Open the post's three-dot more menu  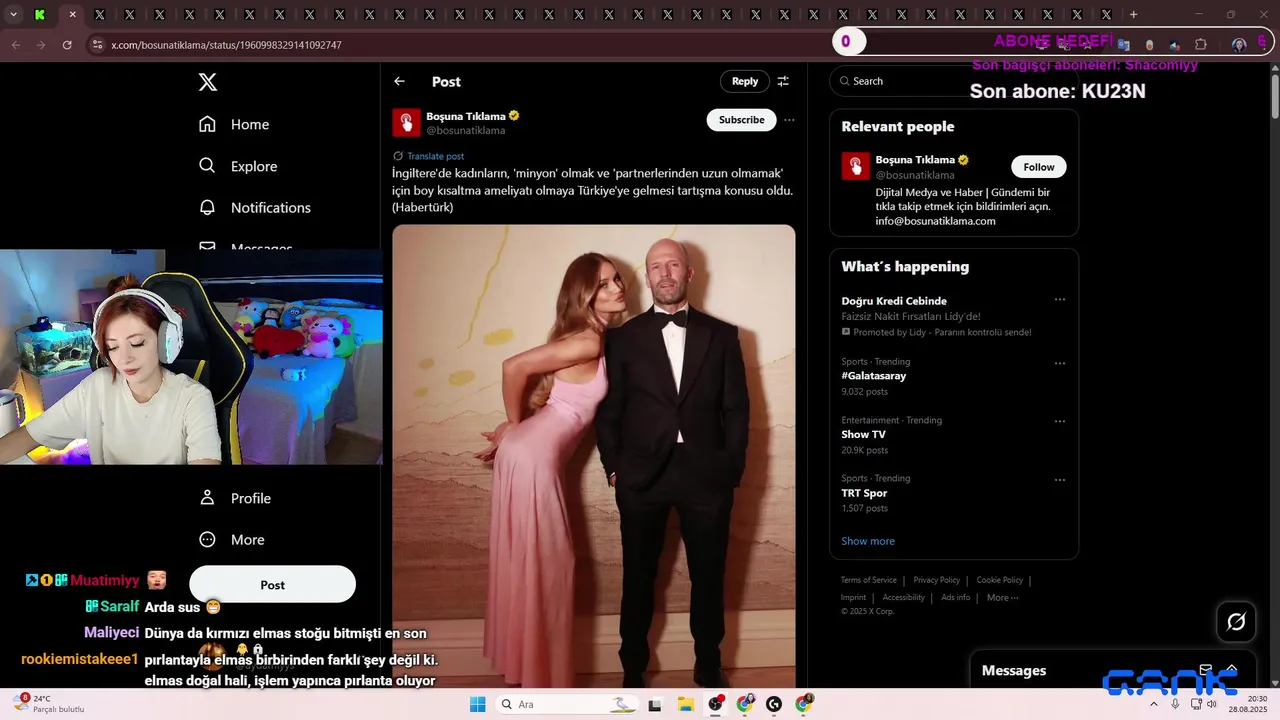[x=789, y=120]
